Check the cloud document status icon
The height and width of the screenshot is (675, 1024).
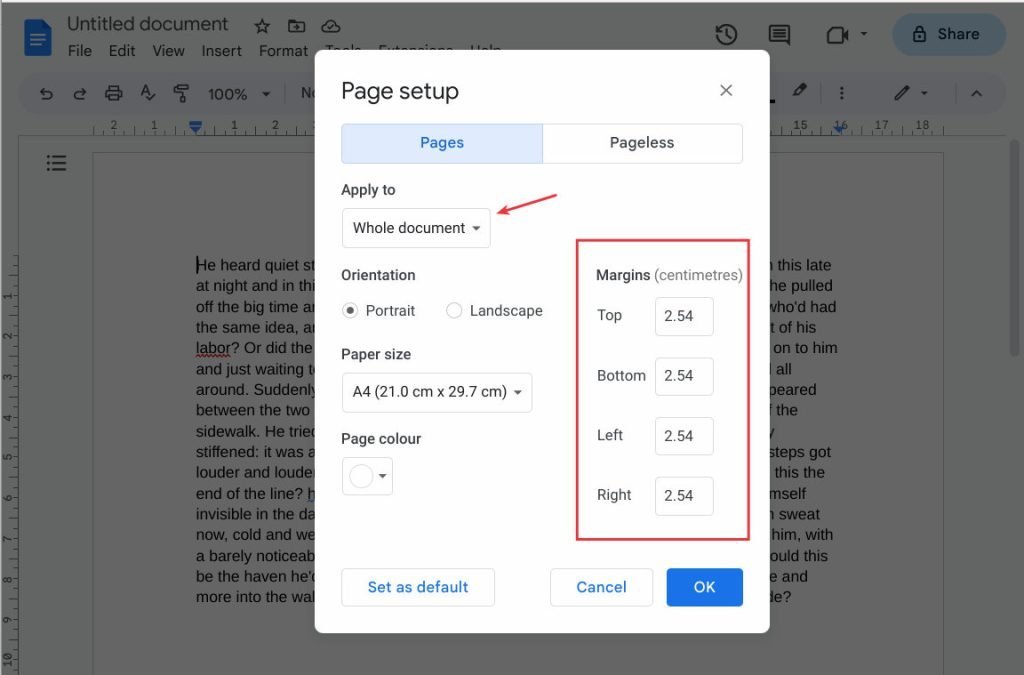click(x=330, y=26)
